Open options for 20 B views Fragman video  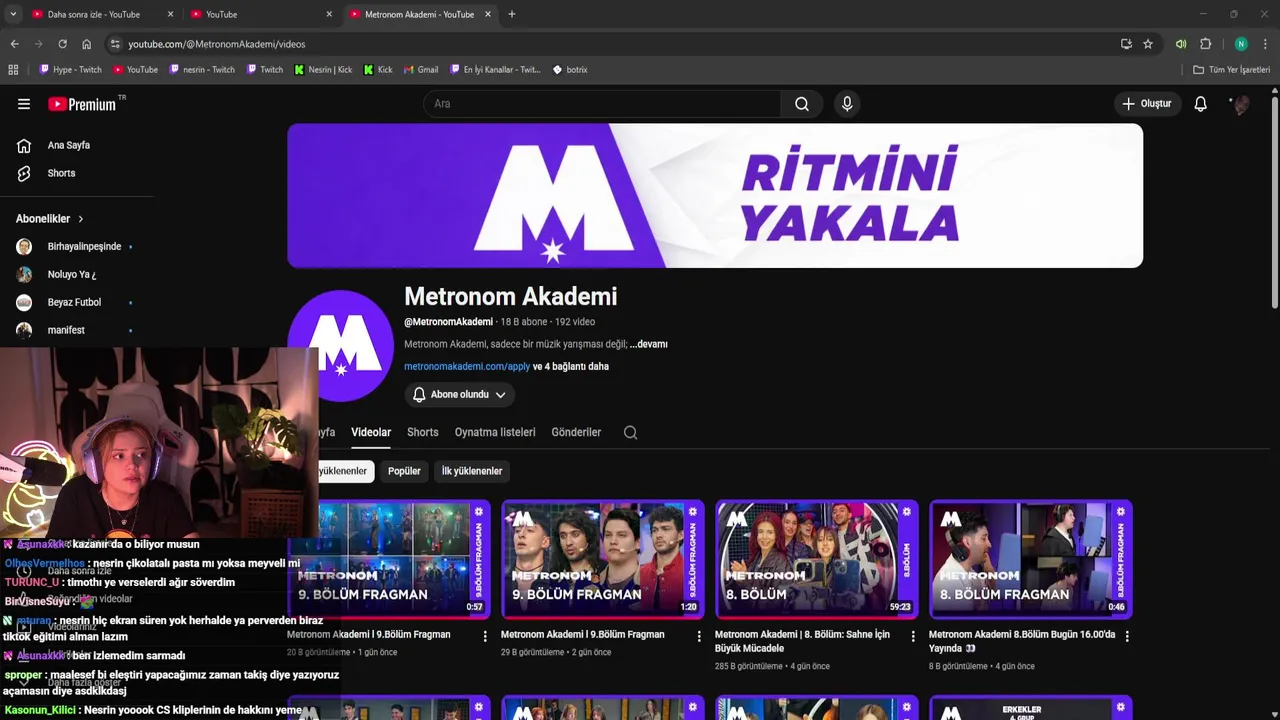(x=485, y=636)
